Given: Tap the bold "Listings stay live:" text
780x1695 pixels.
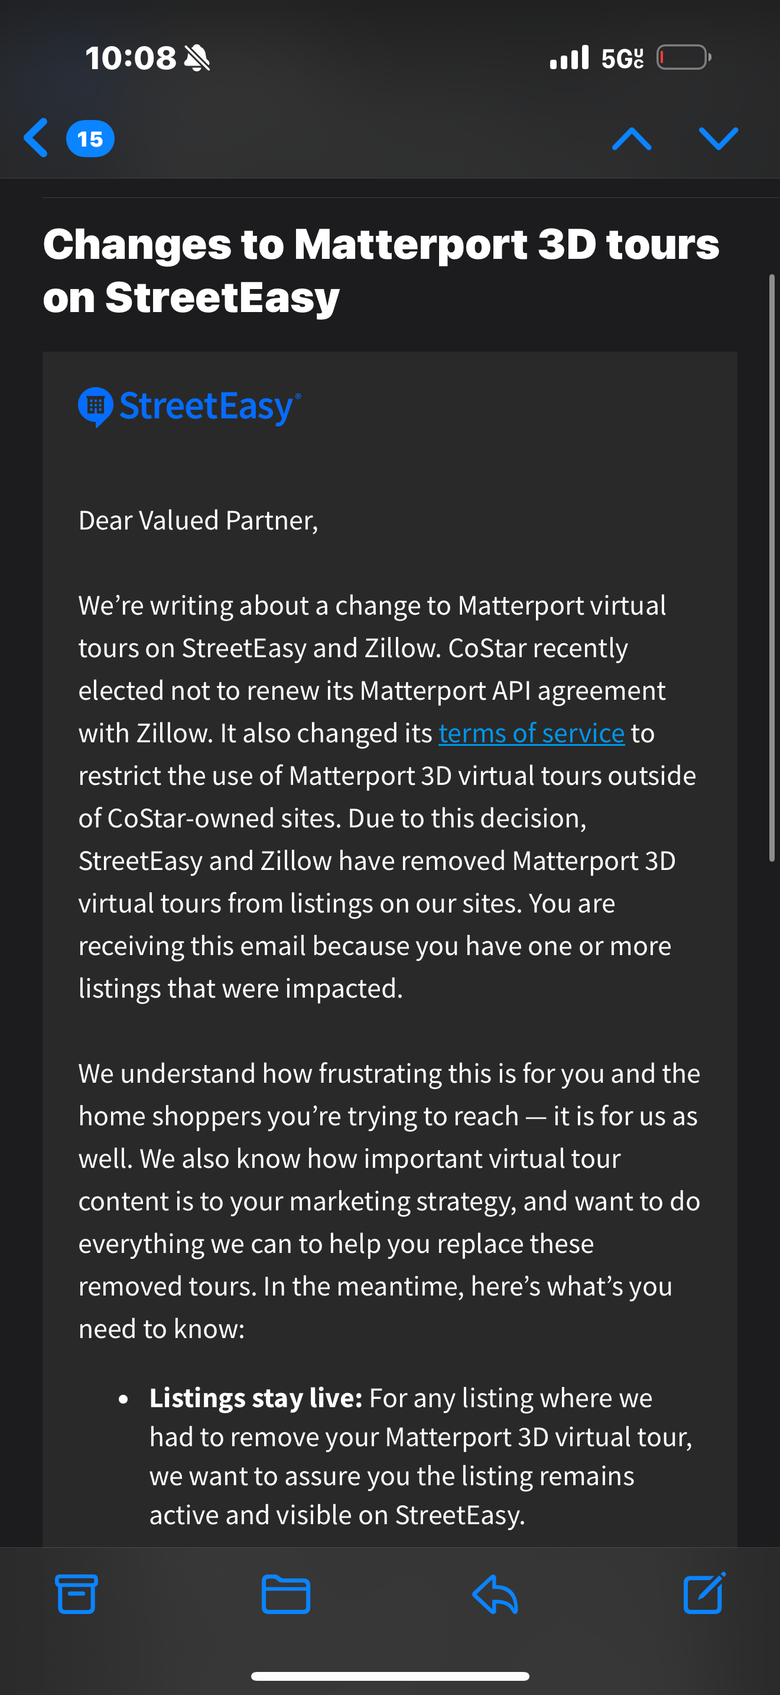Looking at the screenshot, I should click(255, 1398).
